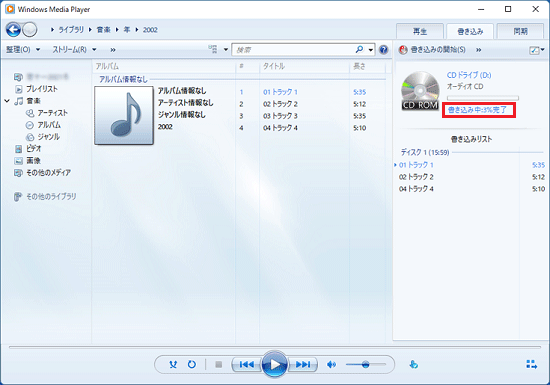Select 04 トラック 4 in burn list
550x385 pixels.
[x=416, y=189]
